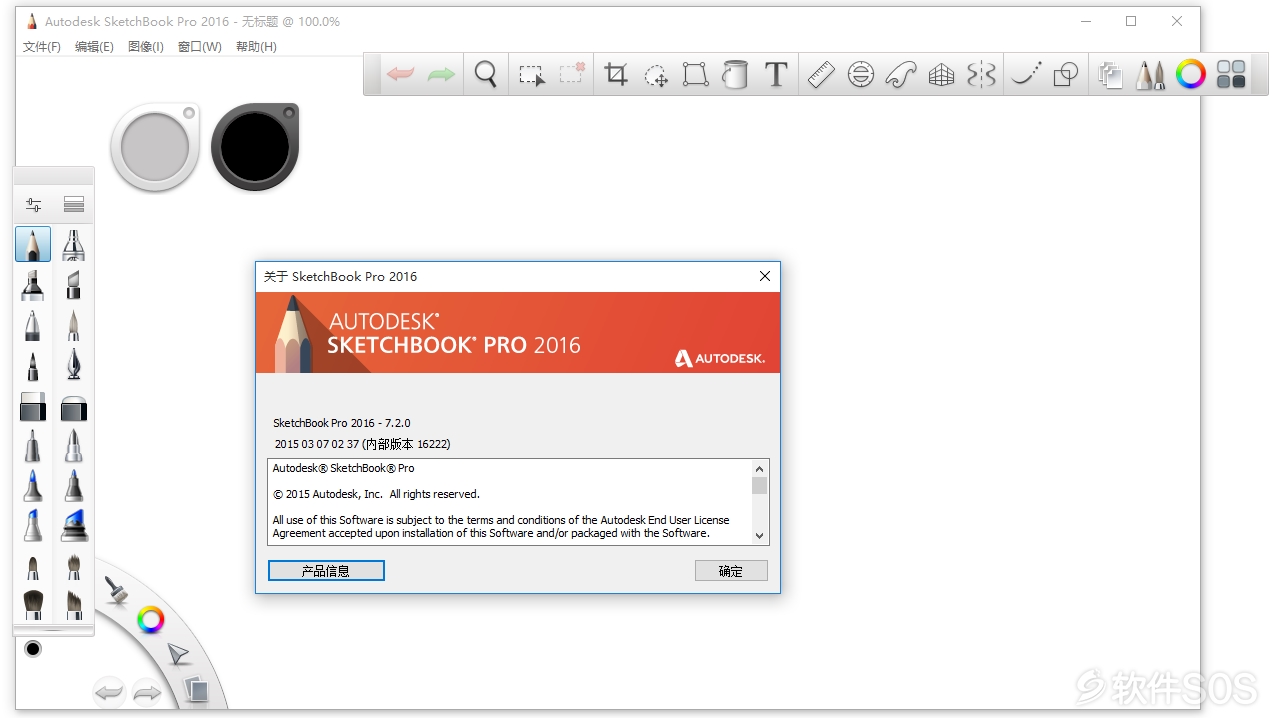
Task: Open the Perspective guide tool
Action: tap(941, 75)
